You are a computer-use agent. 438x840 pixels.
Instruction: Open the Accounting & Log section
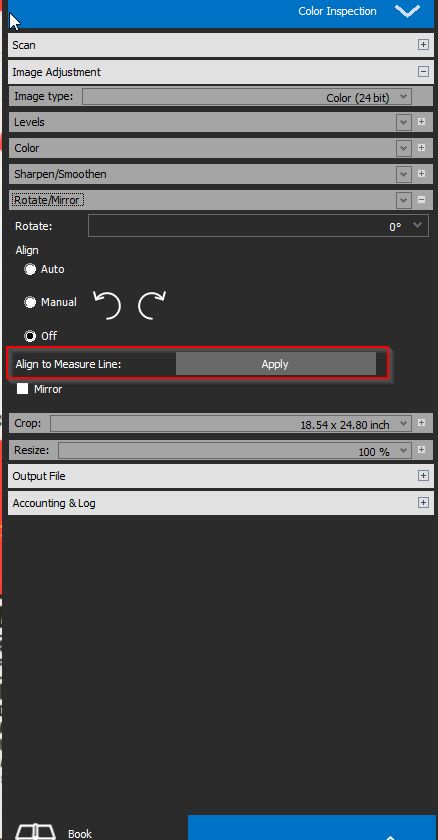point(221,503)
